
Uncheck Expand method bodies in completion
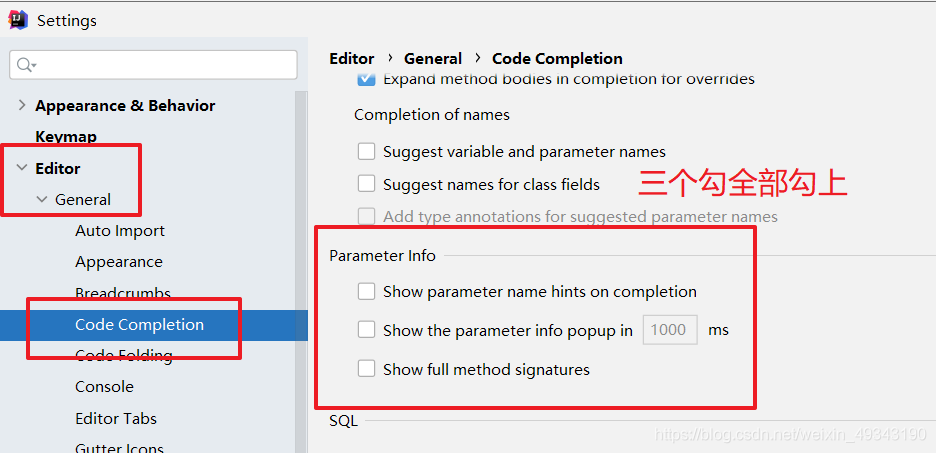click(366, 79)
